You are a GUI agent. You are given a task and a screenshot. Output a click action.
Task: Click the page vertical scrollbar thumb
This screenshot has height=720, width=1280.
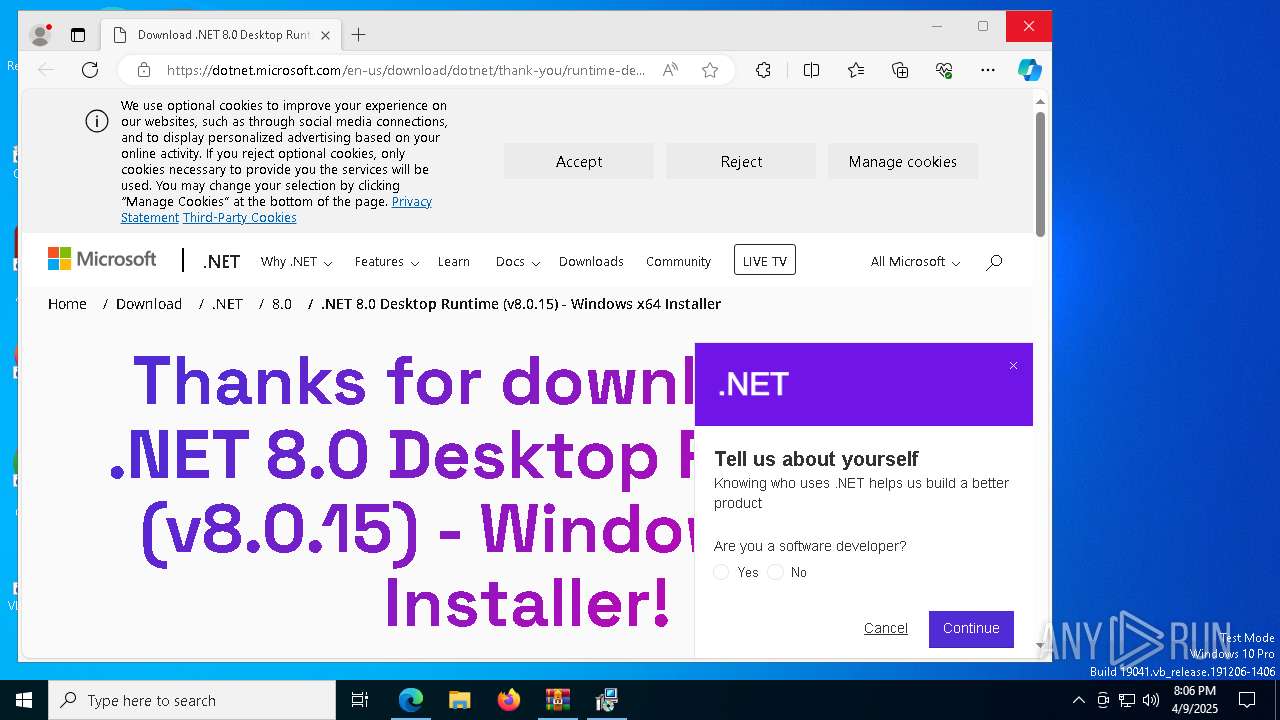(1040, 174)
